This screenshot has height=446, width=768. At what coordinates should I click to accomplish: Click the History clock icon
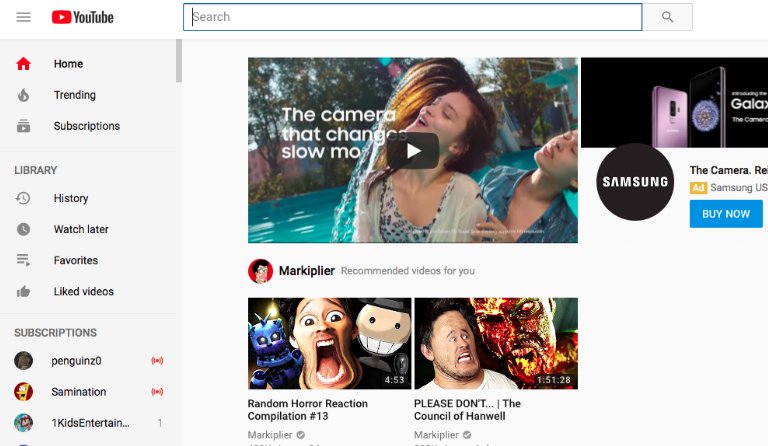click(23, 198)
